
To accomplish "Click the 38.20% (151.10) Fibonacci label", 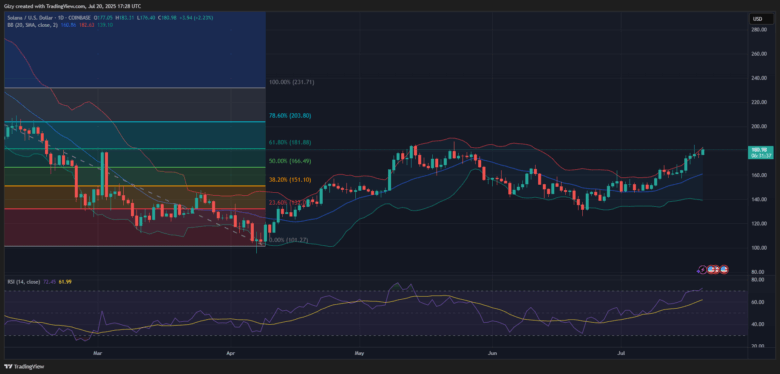I will click(290, 180).
